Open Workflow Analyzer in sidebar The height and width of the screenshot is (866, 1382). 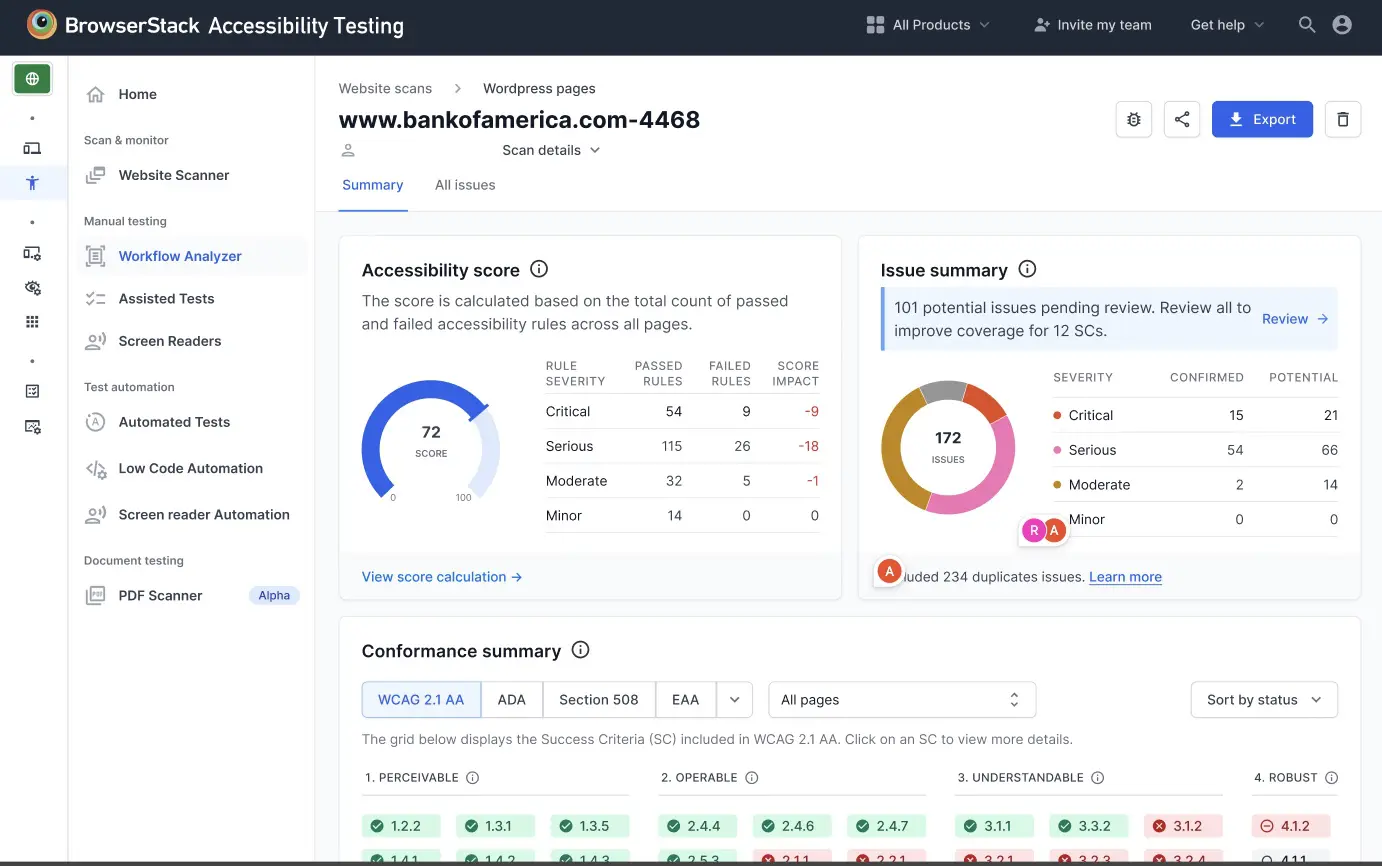tap(192, 256)
